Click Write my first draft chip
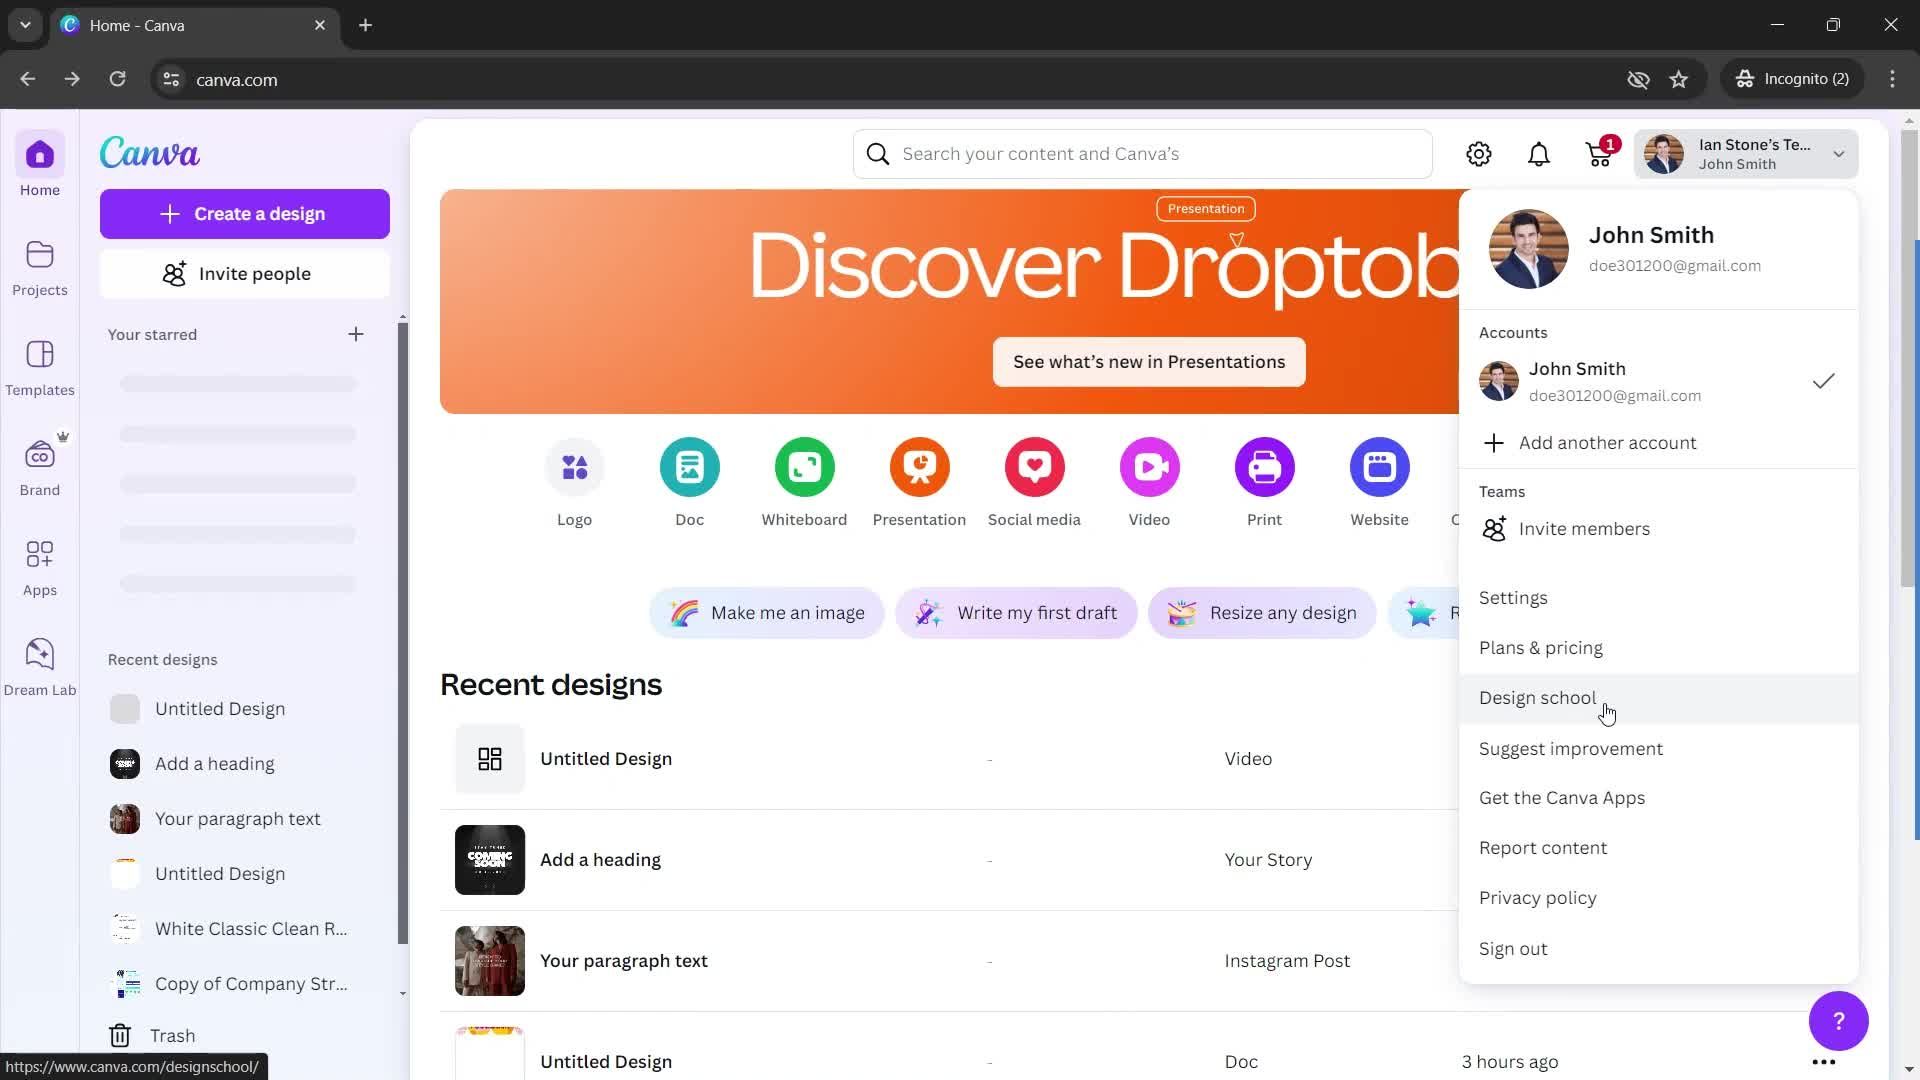Image resolution: width=1920 pixels, height=1080 pixels. (1016, 613)
